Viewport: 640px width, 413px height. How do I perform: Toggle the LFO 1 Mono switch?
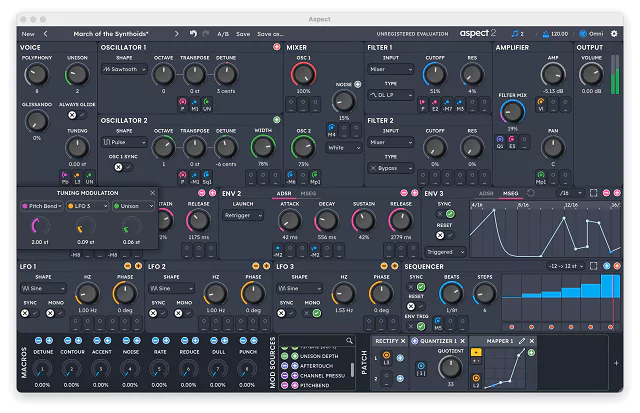[55, 313]
